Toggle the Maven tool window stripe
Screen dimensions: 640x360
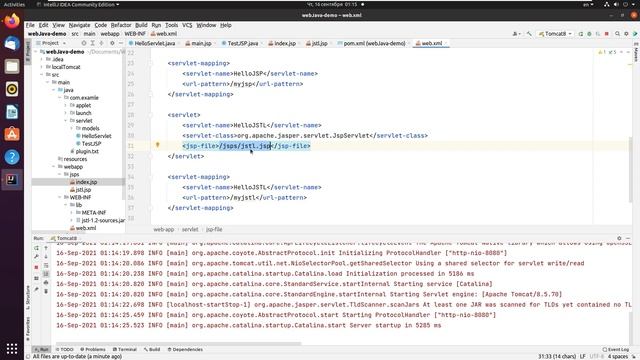(636, 54)
